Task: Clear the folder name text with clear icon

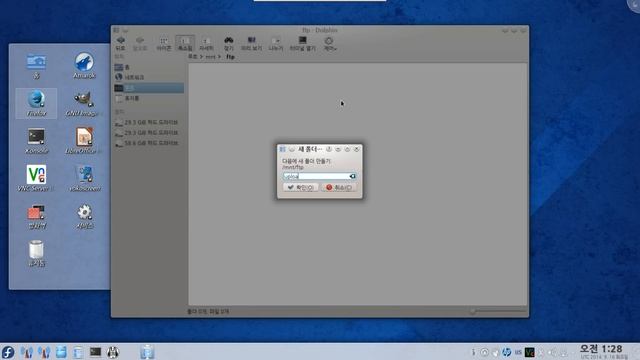Action: point(353,176)
